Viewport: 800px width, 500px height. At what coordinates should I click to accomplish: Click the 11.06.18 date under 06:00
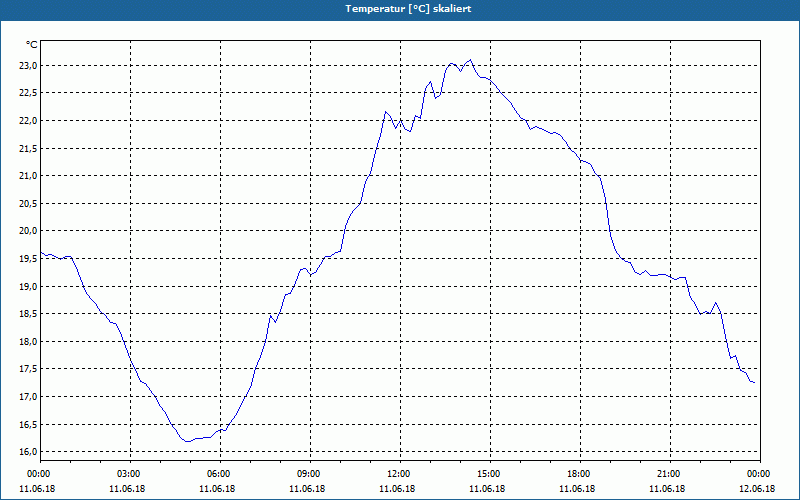[217, 489]
